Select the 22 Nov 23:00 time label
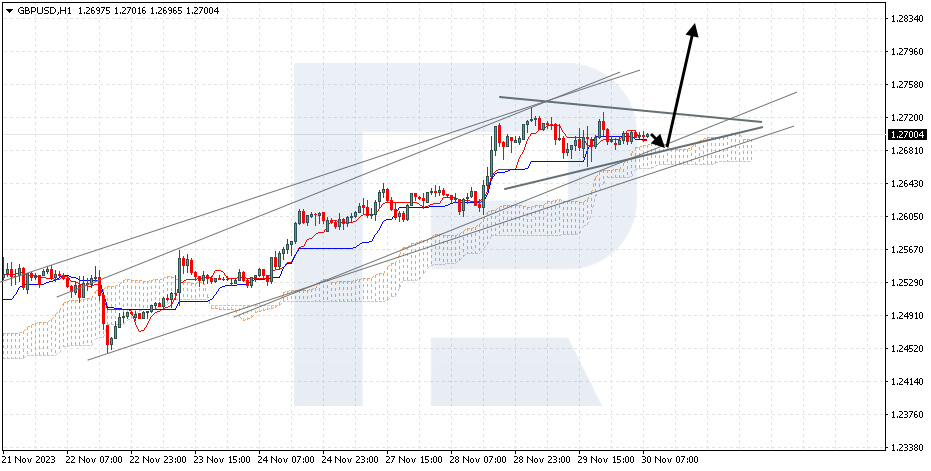 tap(160, 460)
